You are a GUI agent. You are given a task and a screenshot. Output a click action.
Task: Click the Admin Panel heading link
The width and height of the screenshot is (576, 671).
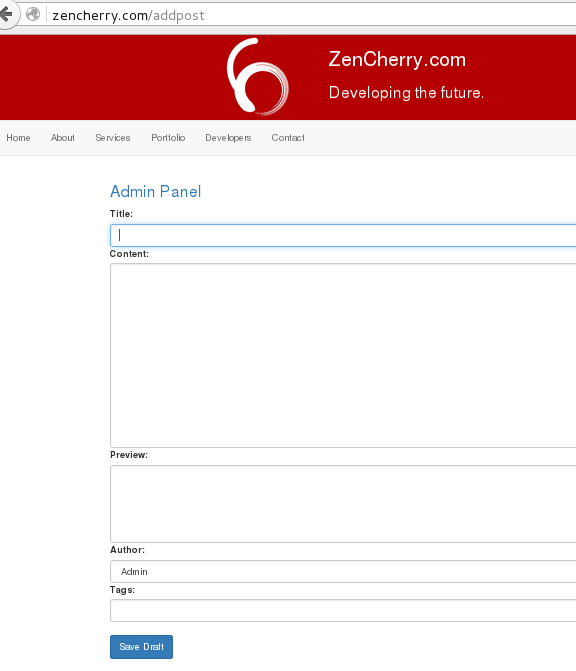coord(156,191)
